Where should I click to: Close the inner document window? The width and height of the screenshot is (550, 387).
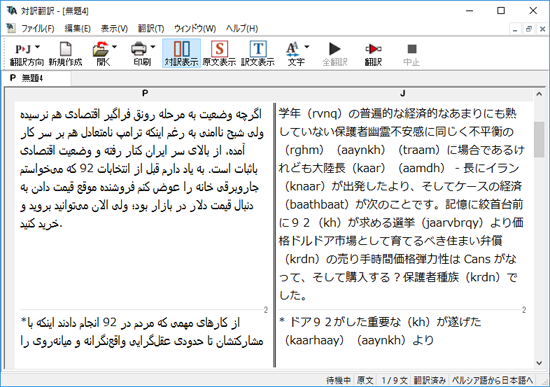click(542, 29)
